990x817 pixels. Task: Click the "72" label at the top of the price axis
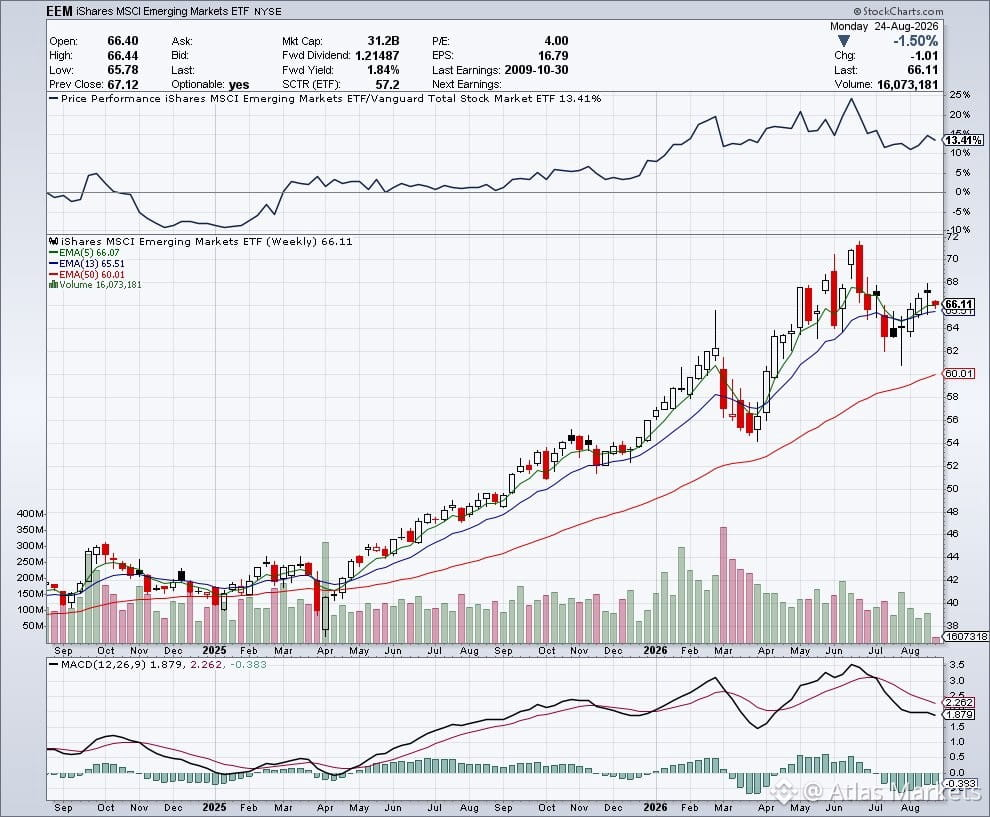tap(952, 236)
